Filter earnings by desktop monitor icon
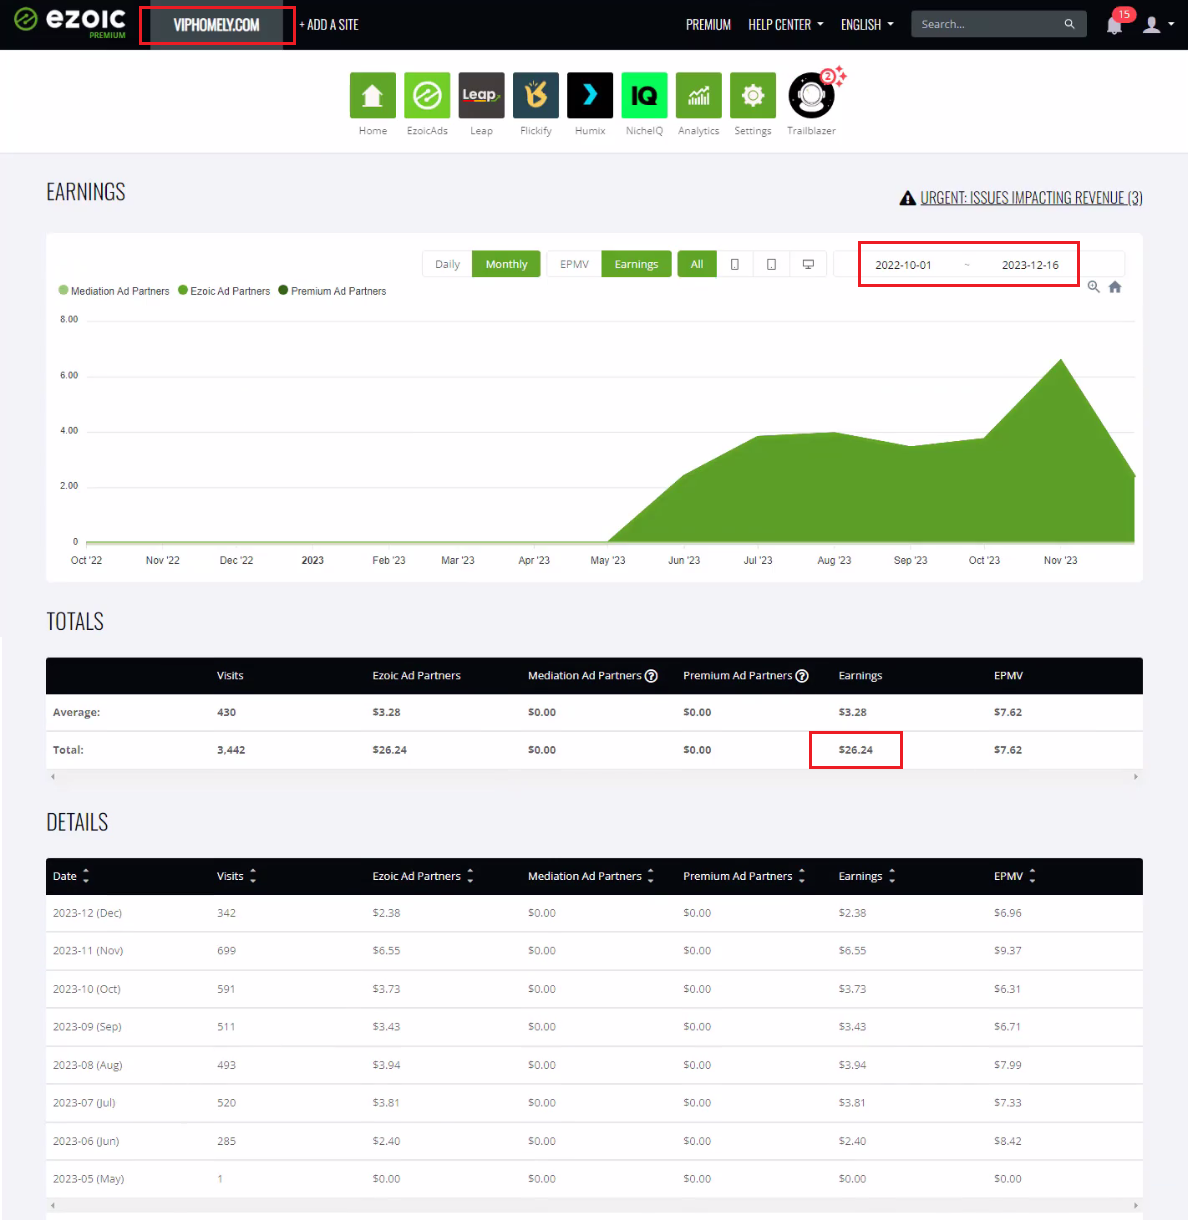The image size is (1188, 1220). coord(808,264)
